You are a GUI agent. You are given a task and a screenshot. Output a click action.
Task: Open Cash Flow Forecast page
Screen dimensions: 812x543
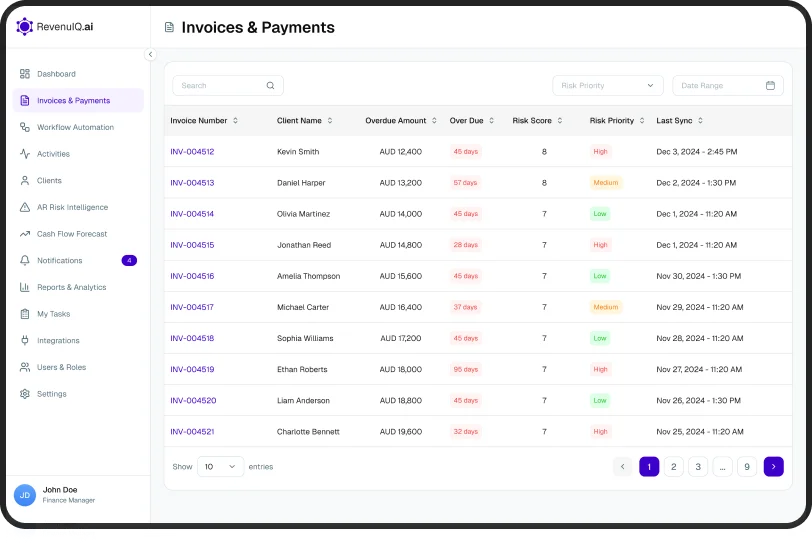coord(78,234)
